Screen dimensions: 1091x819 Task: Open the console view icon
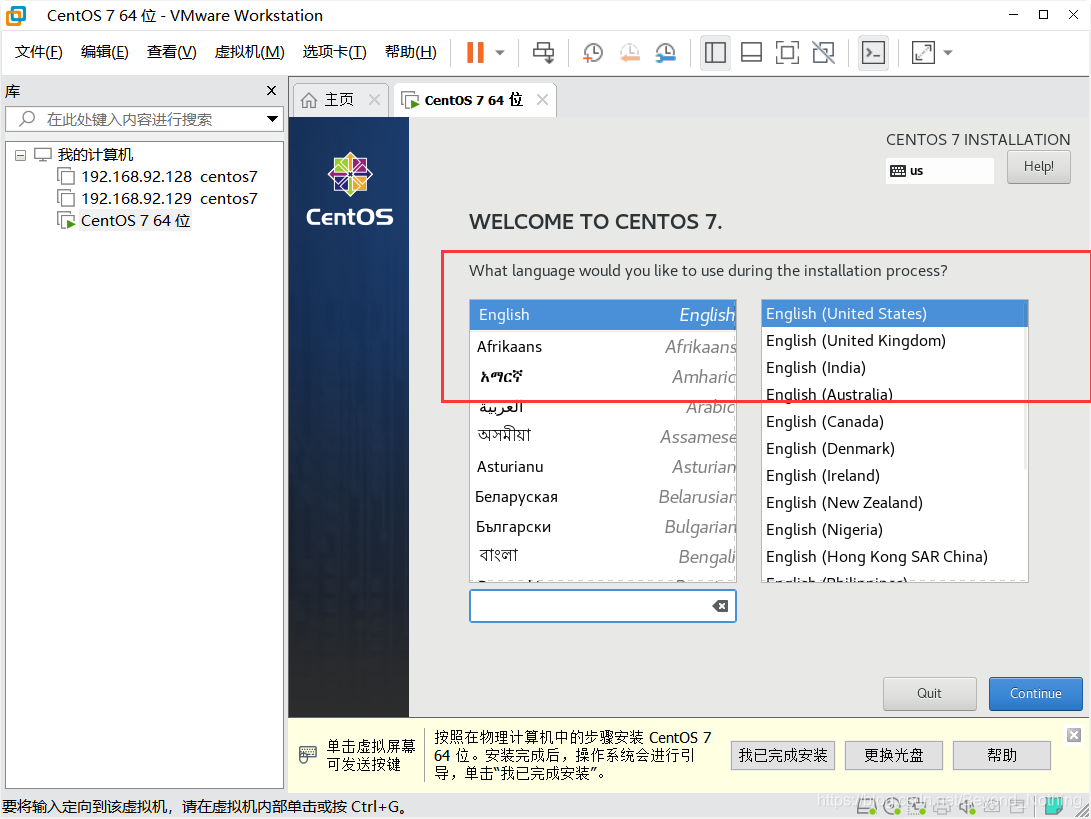pyautogui.click(x=873, y=53)
